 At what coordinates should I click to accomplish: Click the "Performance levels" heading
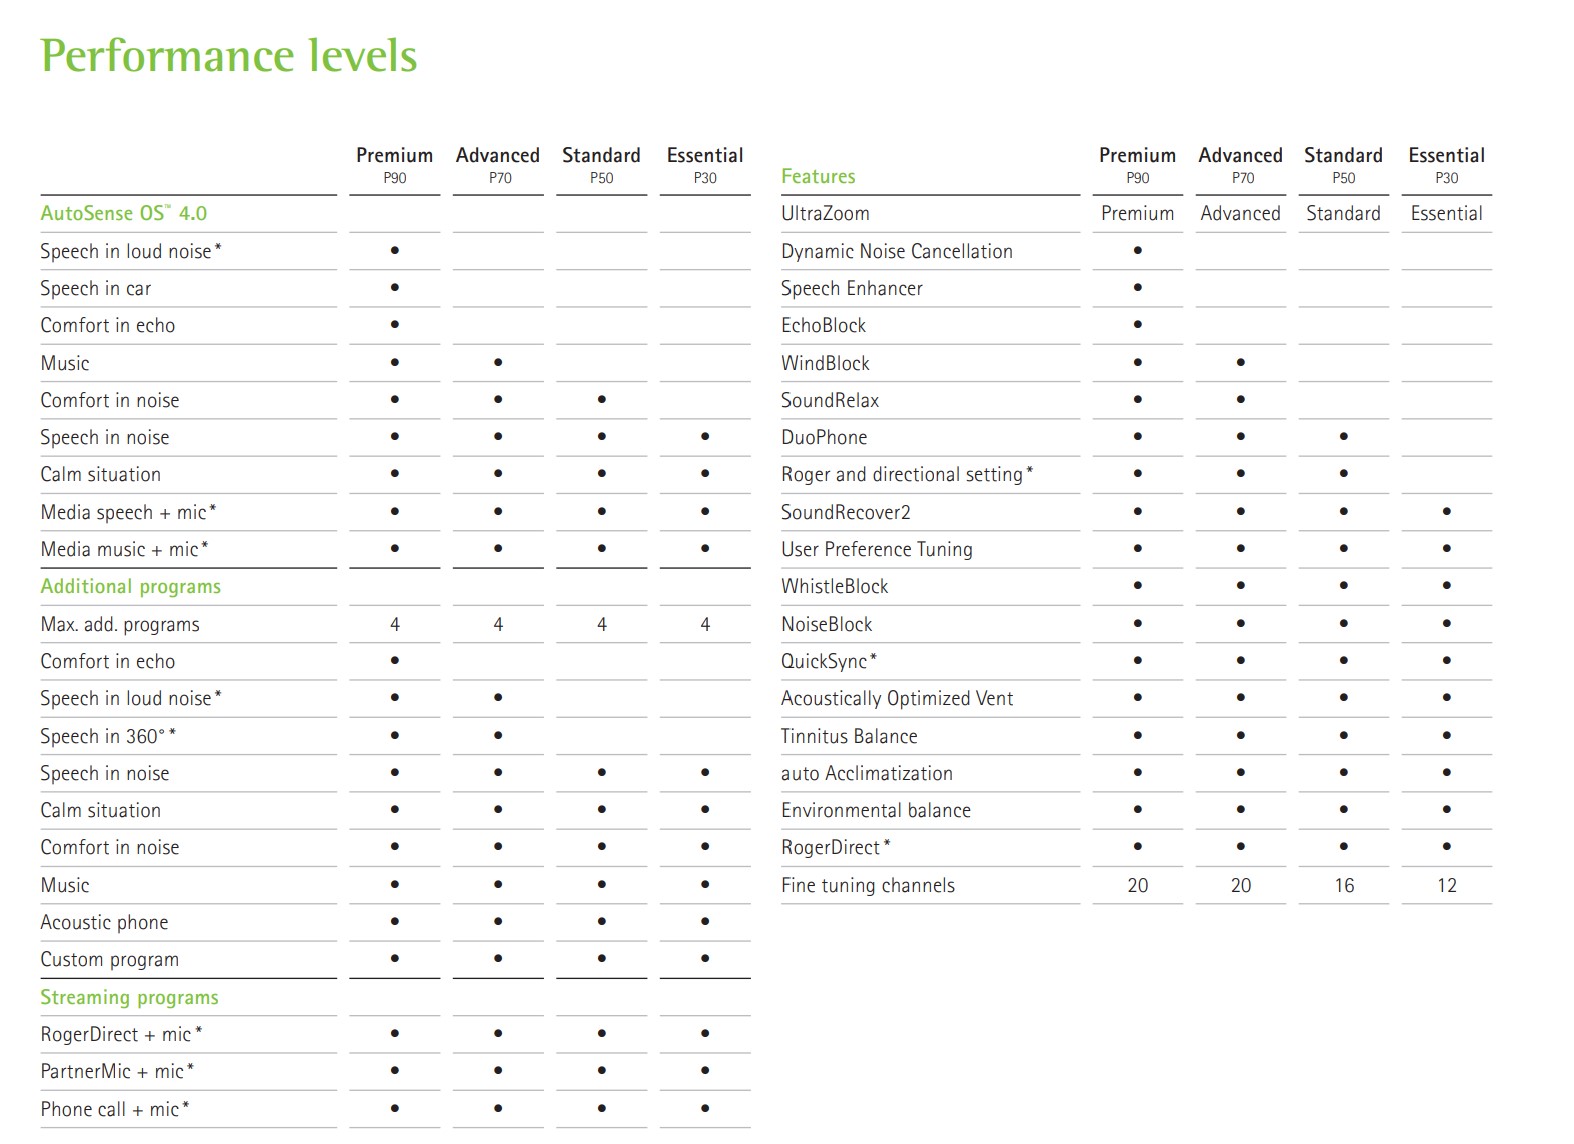(x=229, y=55)
